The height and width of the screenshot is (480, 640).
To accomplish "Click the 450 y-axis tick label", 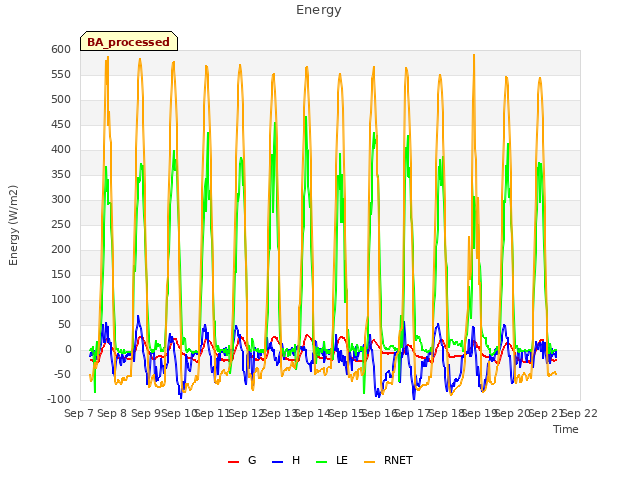I will point(61,125).
